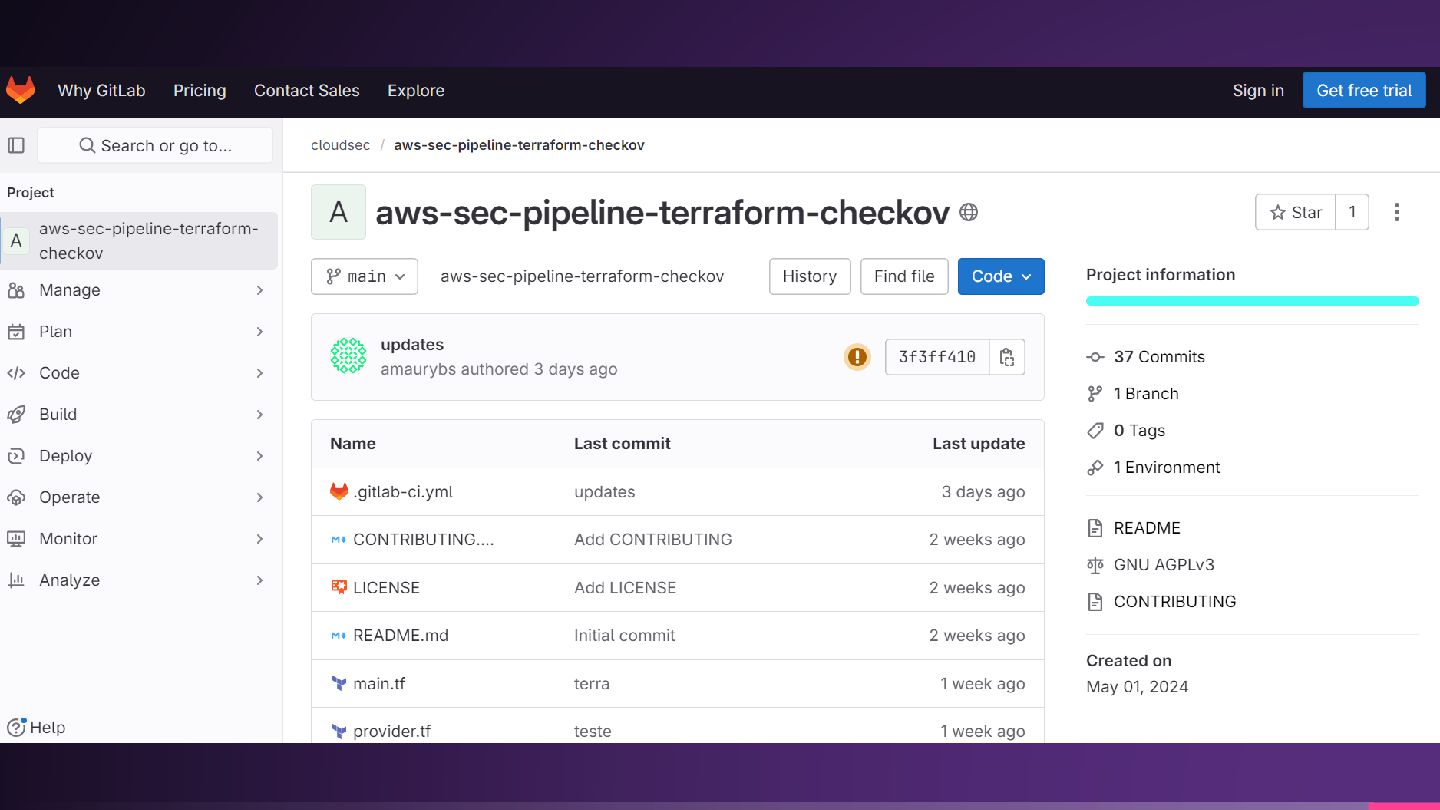The height and width of the screenshot is (810, 1440).
Task: Click the project avatar letter A in header
Action: click(x=339, y=212)
